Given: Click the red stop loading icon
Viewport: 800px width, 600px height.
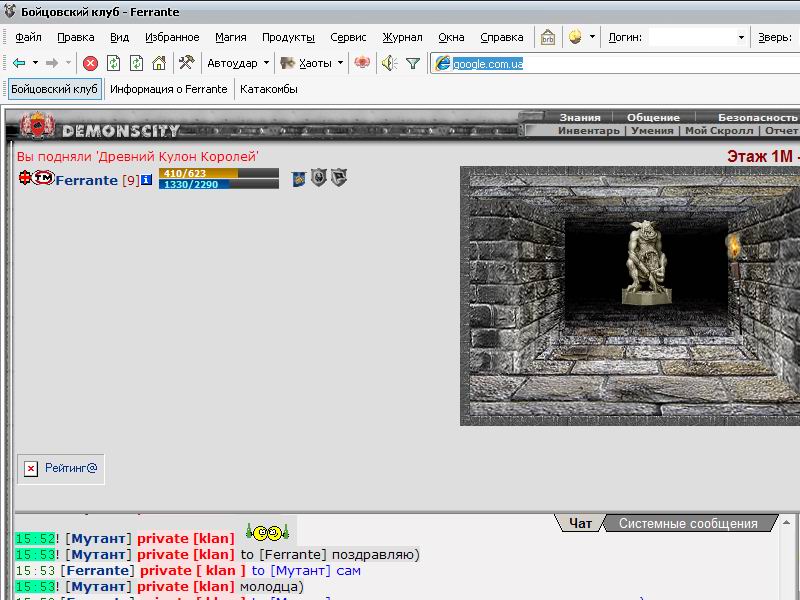Looking at the screenshot, I should click(x=90, y=63).
